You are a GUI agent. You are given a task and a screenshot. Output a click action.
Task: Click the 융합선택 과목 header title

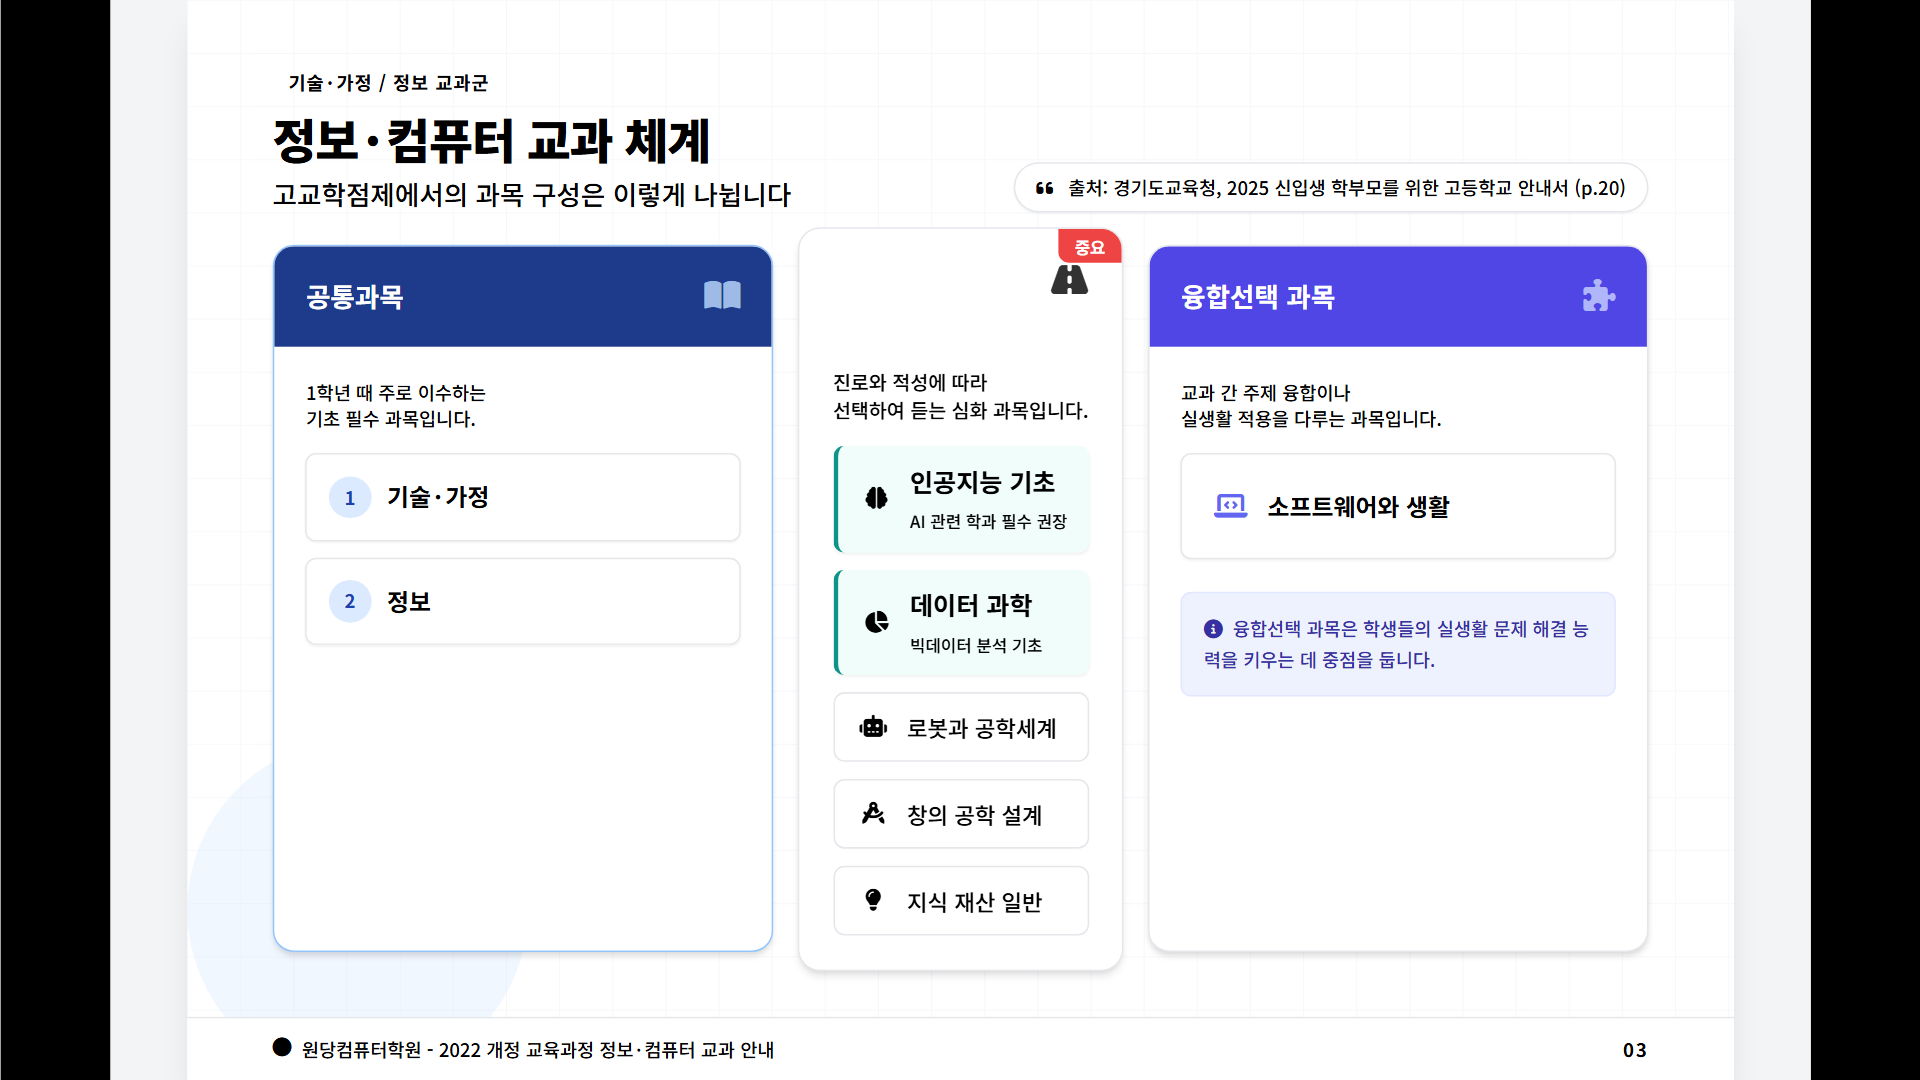point(1258,297)
